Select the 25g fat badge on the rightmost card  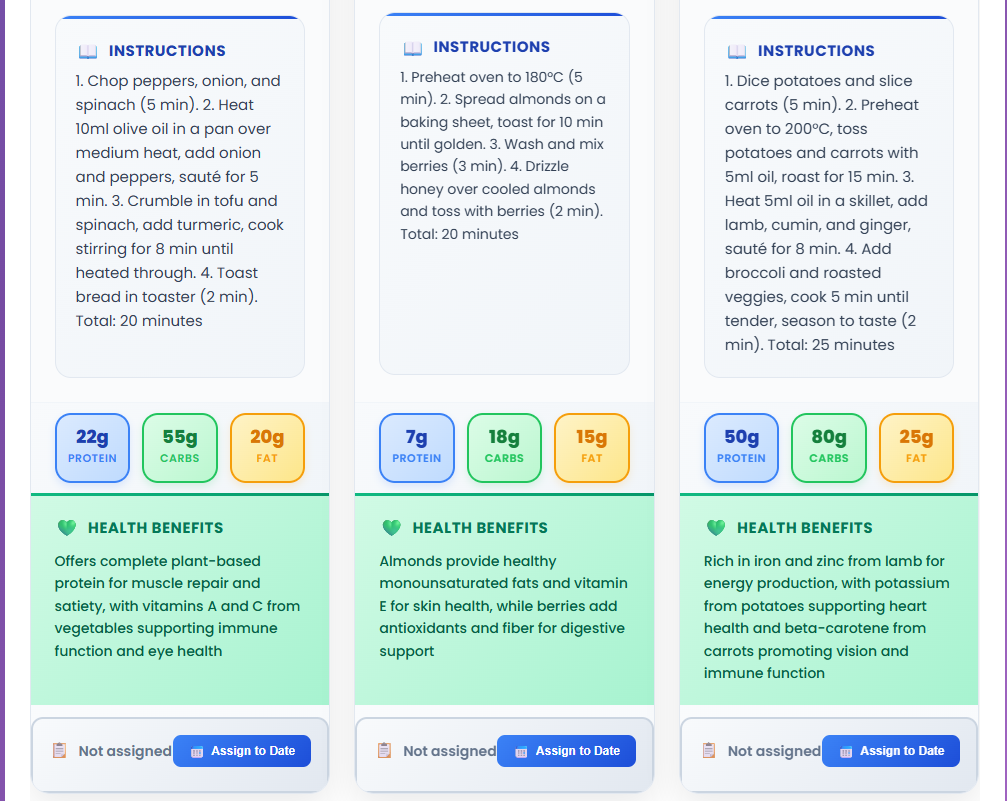coord(916,448)
